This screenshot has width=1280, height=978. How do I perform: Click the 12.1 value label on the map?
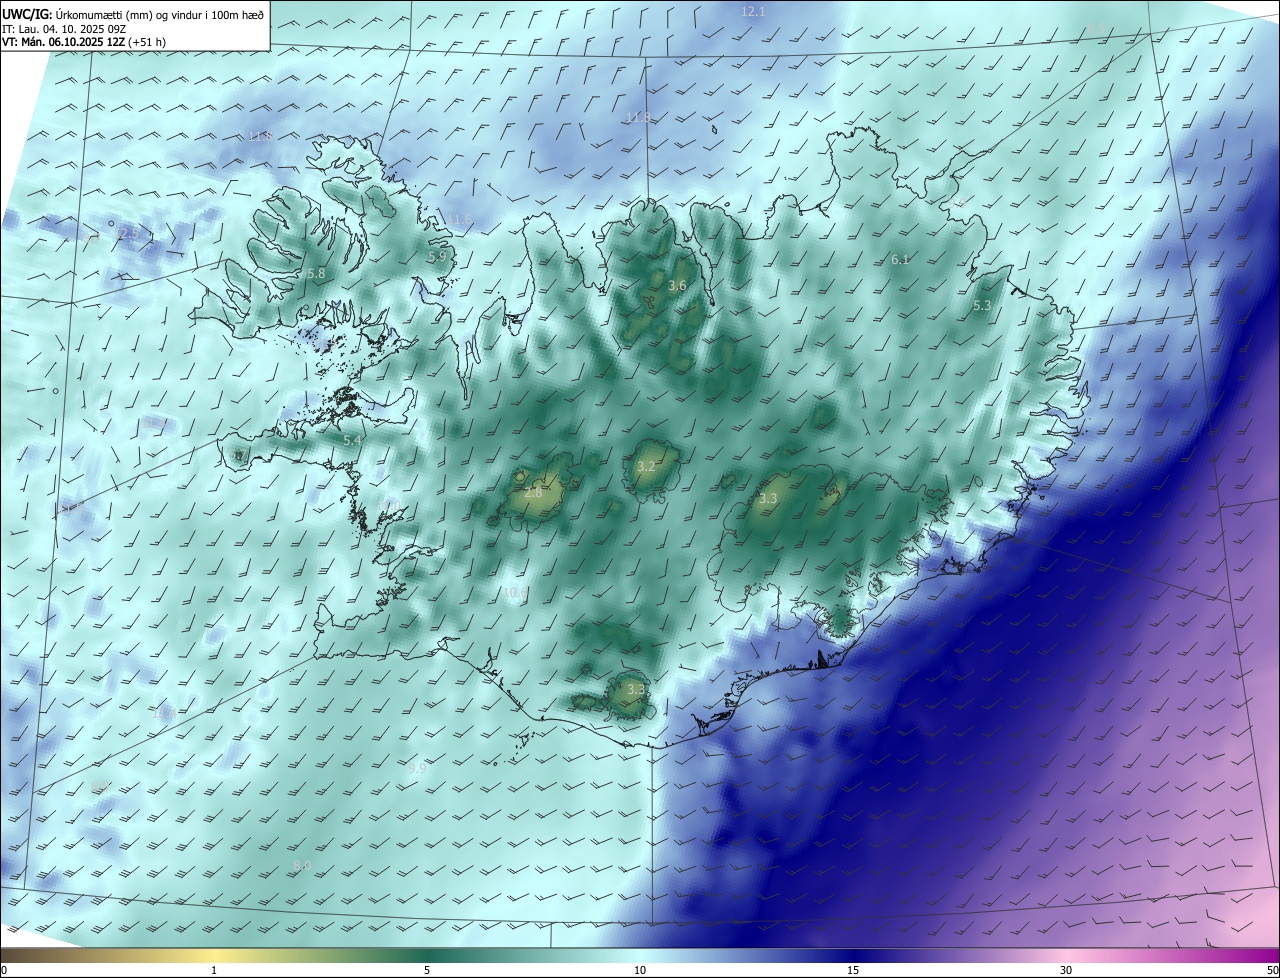click(753, 11)
